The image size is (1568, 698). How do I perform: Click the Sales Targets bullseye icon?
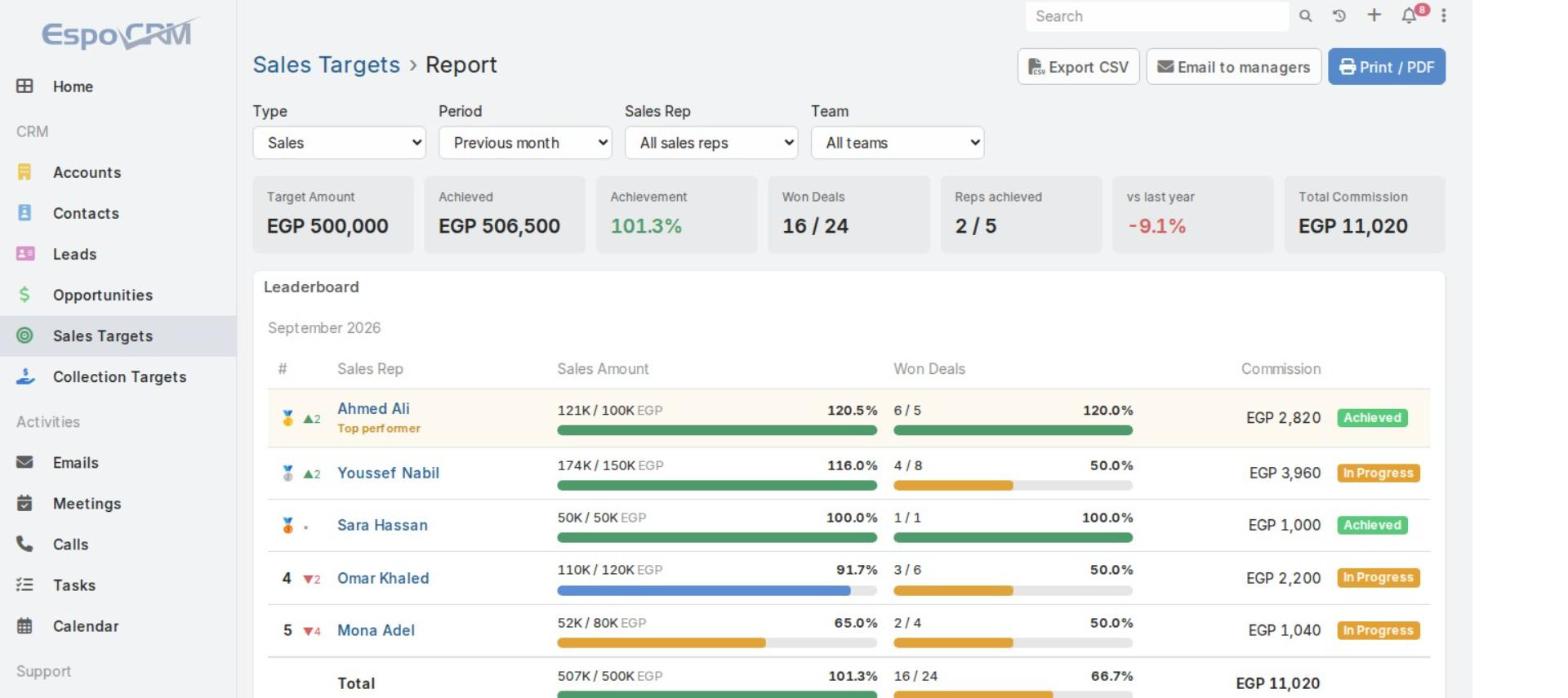click(x=25, y=336)
